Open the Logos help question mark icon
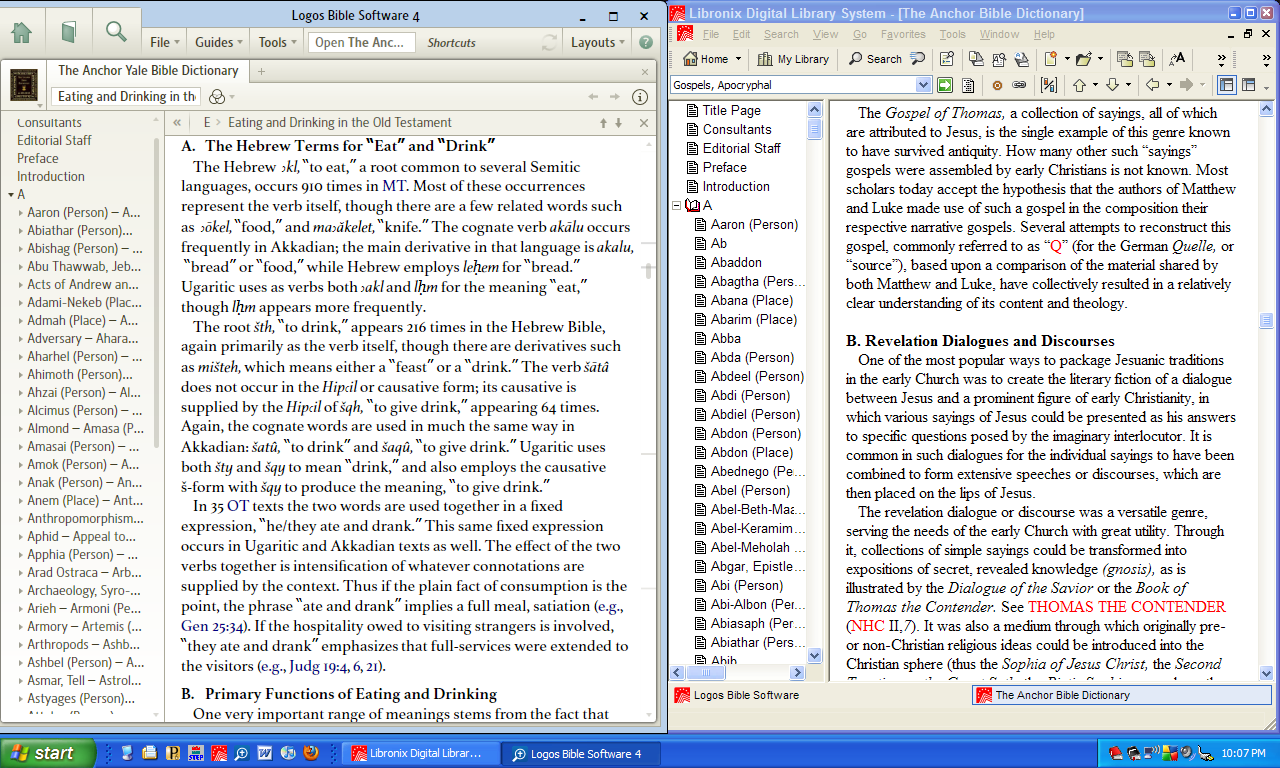 click(x=645, y=42)
